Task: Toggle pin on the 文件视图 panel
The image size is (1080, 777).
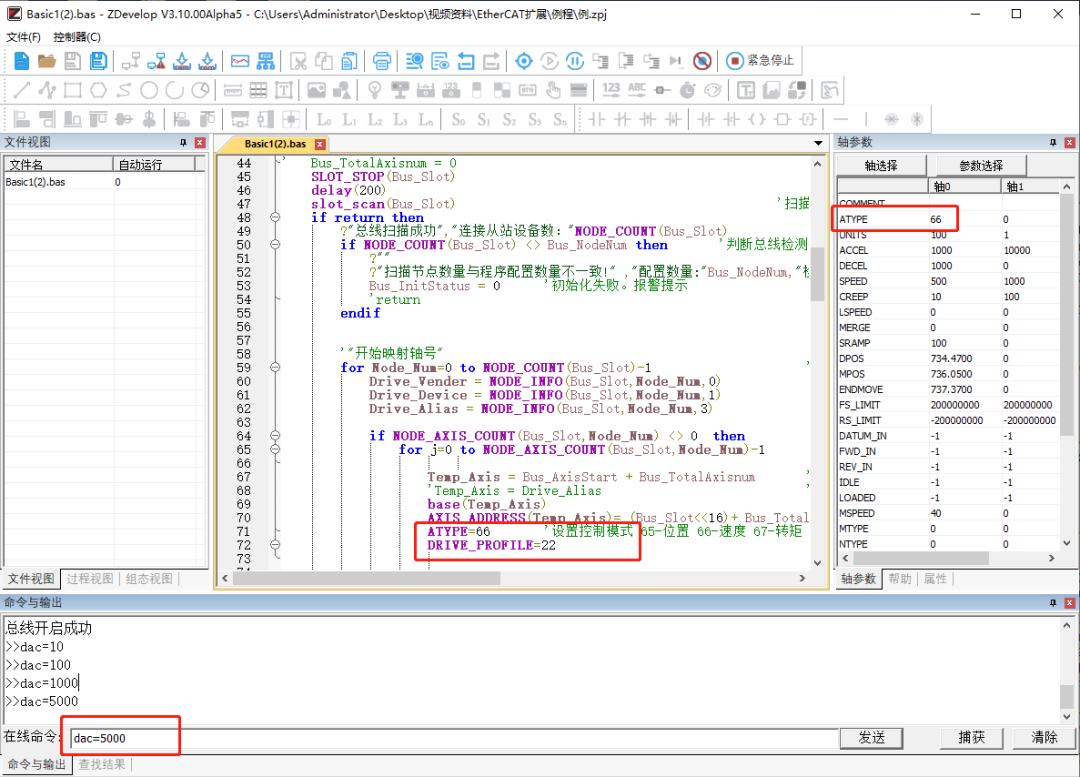Action: tap(183, 143)
